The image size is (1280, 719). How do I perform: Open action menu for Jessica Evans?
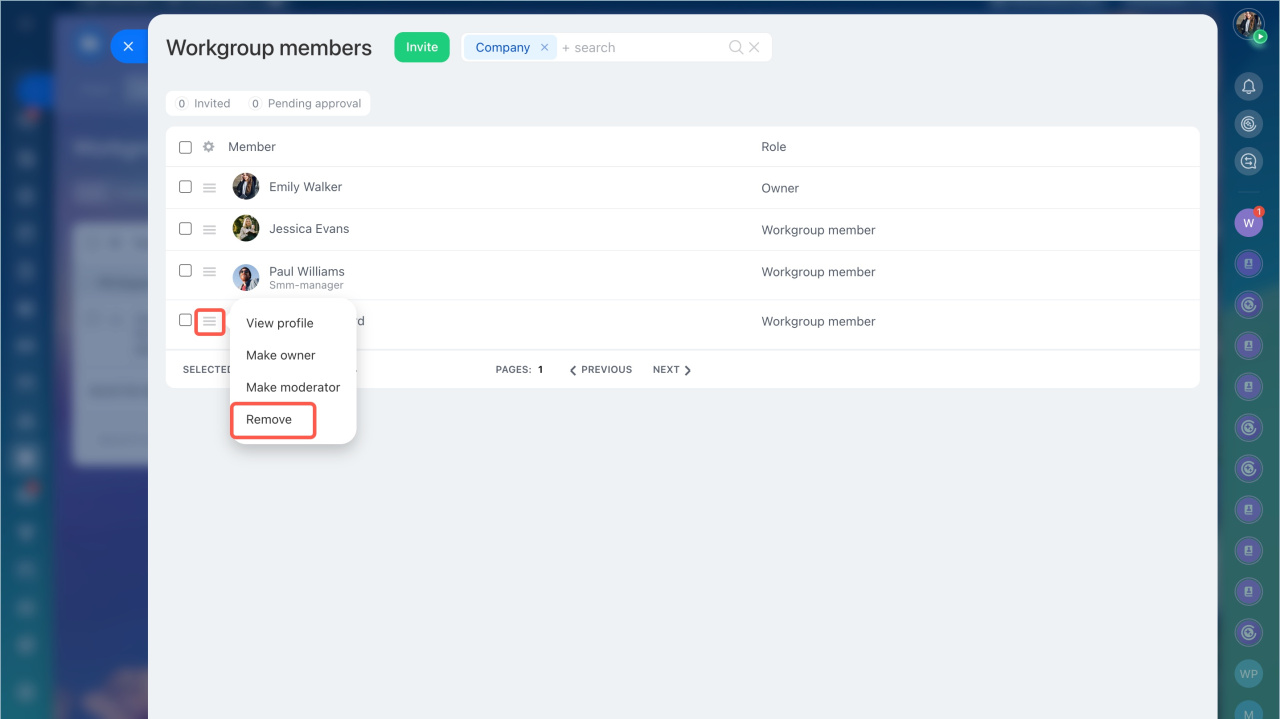tap(209, 230)
